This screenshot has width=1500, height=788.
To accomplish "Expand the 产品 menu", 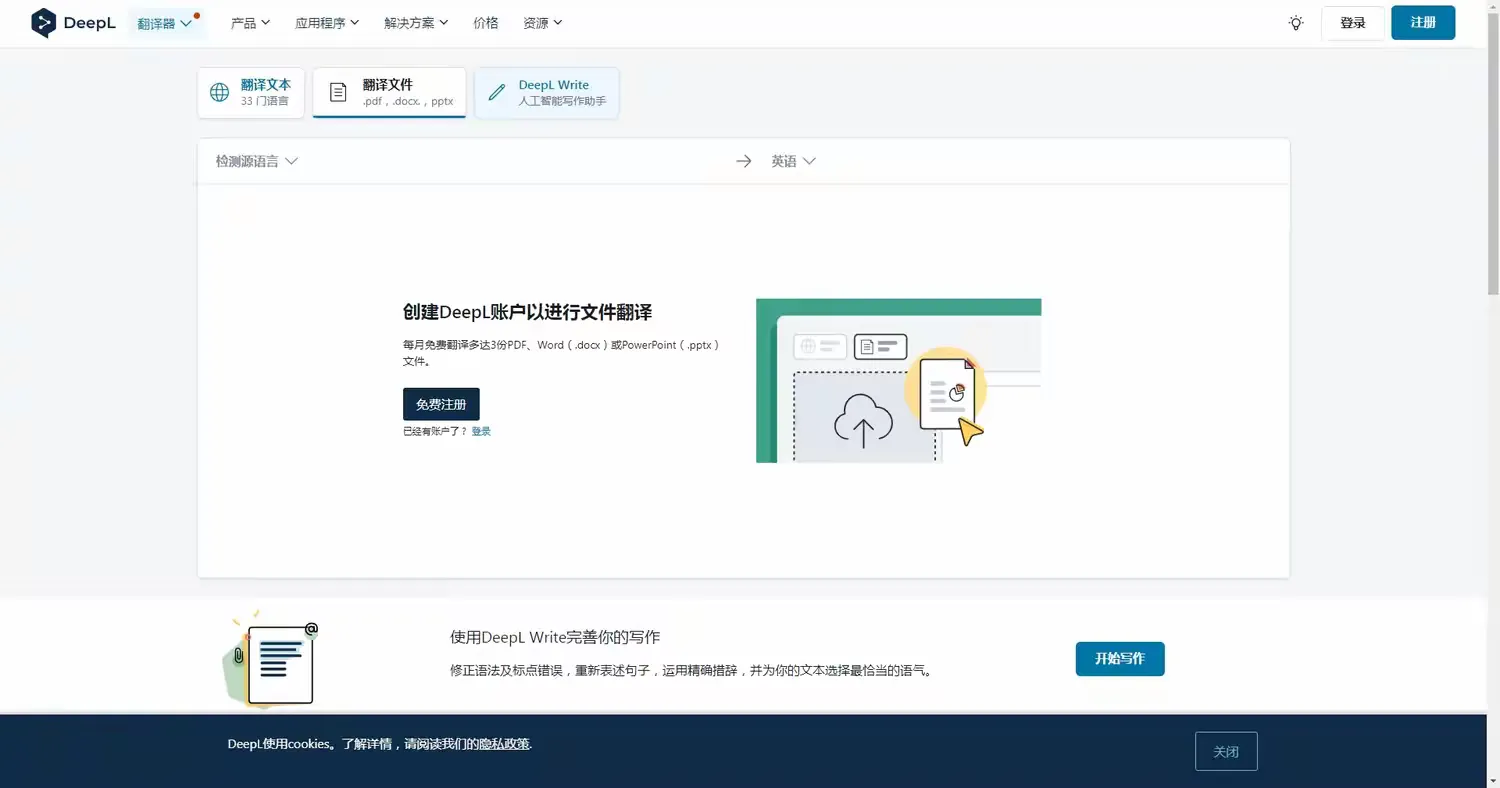I will [x=250, y=23].
